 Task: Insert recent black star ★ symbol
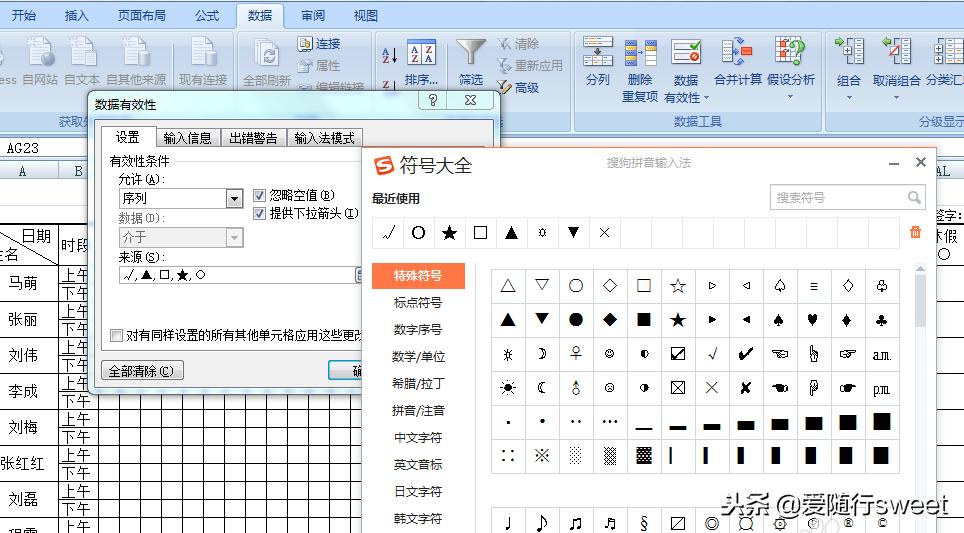449,233
